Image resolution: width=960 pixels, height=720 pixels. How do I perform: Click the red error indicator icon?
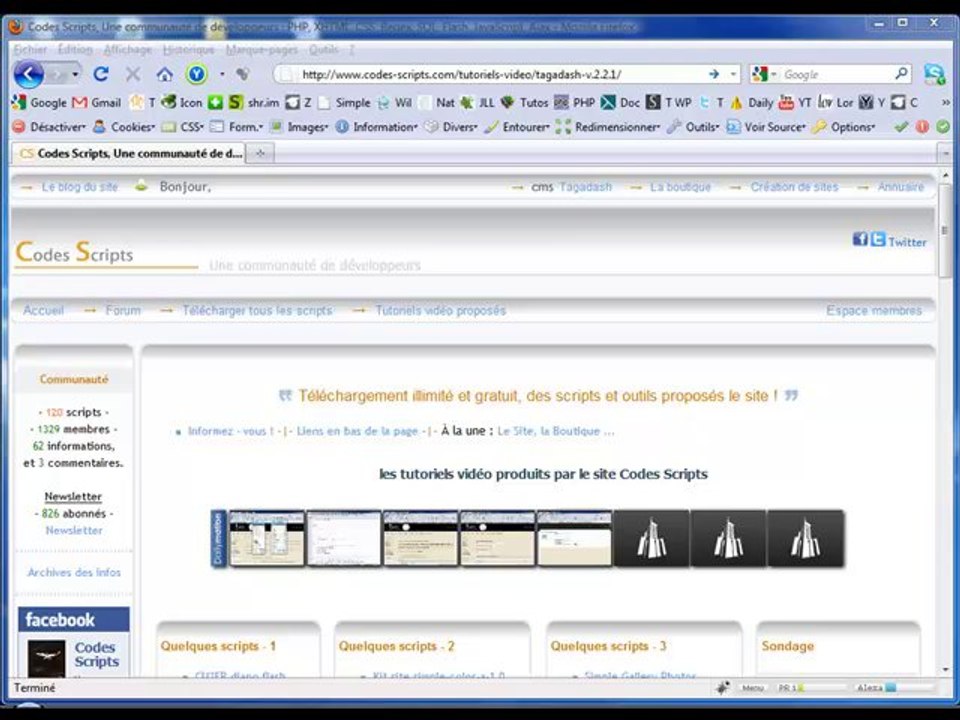[922, 127]
